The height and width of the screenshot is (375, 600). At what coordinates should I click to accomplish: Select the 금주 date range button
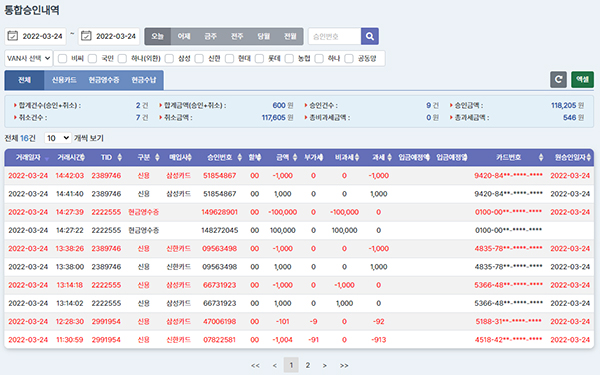[x=210, y=36]
